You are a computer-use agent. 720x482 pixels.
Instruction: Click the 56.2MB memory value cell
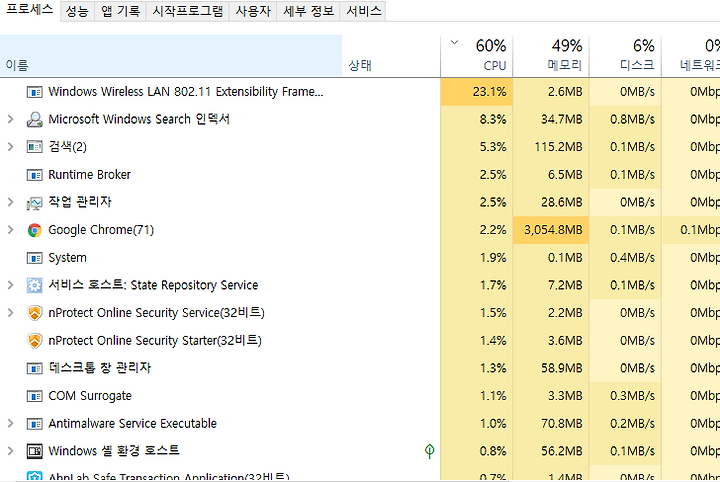(551, 451)
